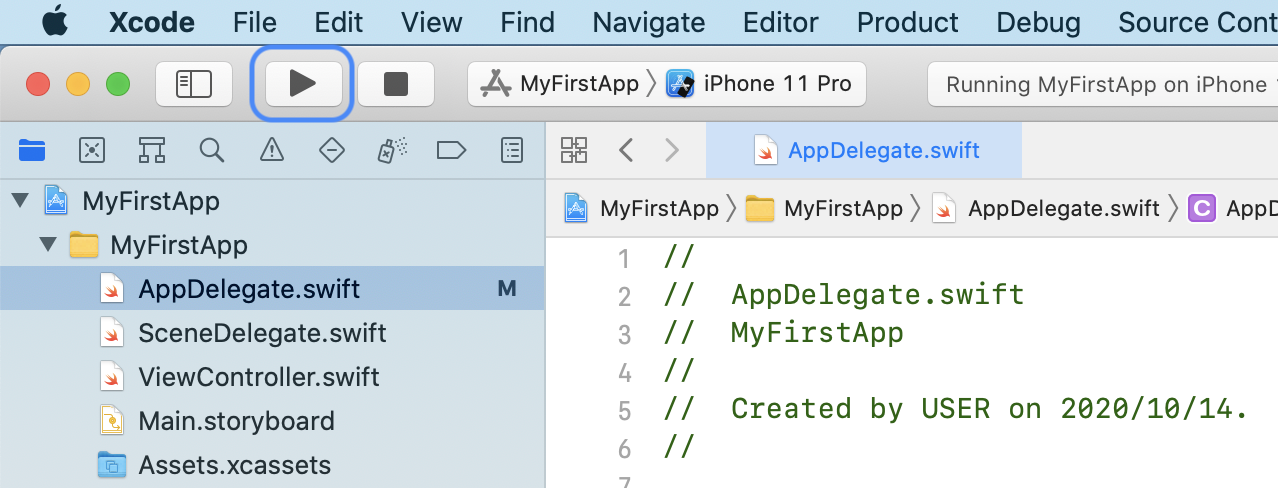Open the File menu

click(255, 22)
